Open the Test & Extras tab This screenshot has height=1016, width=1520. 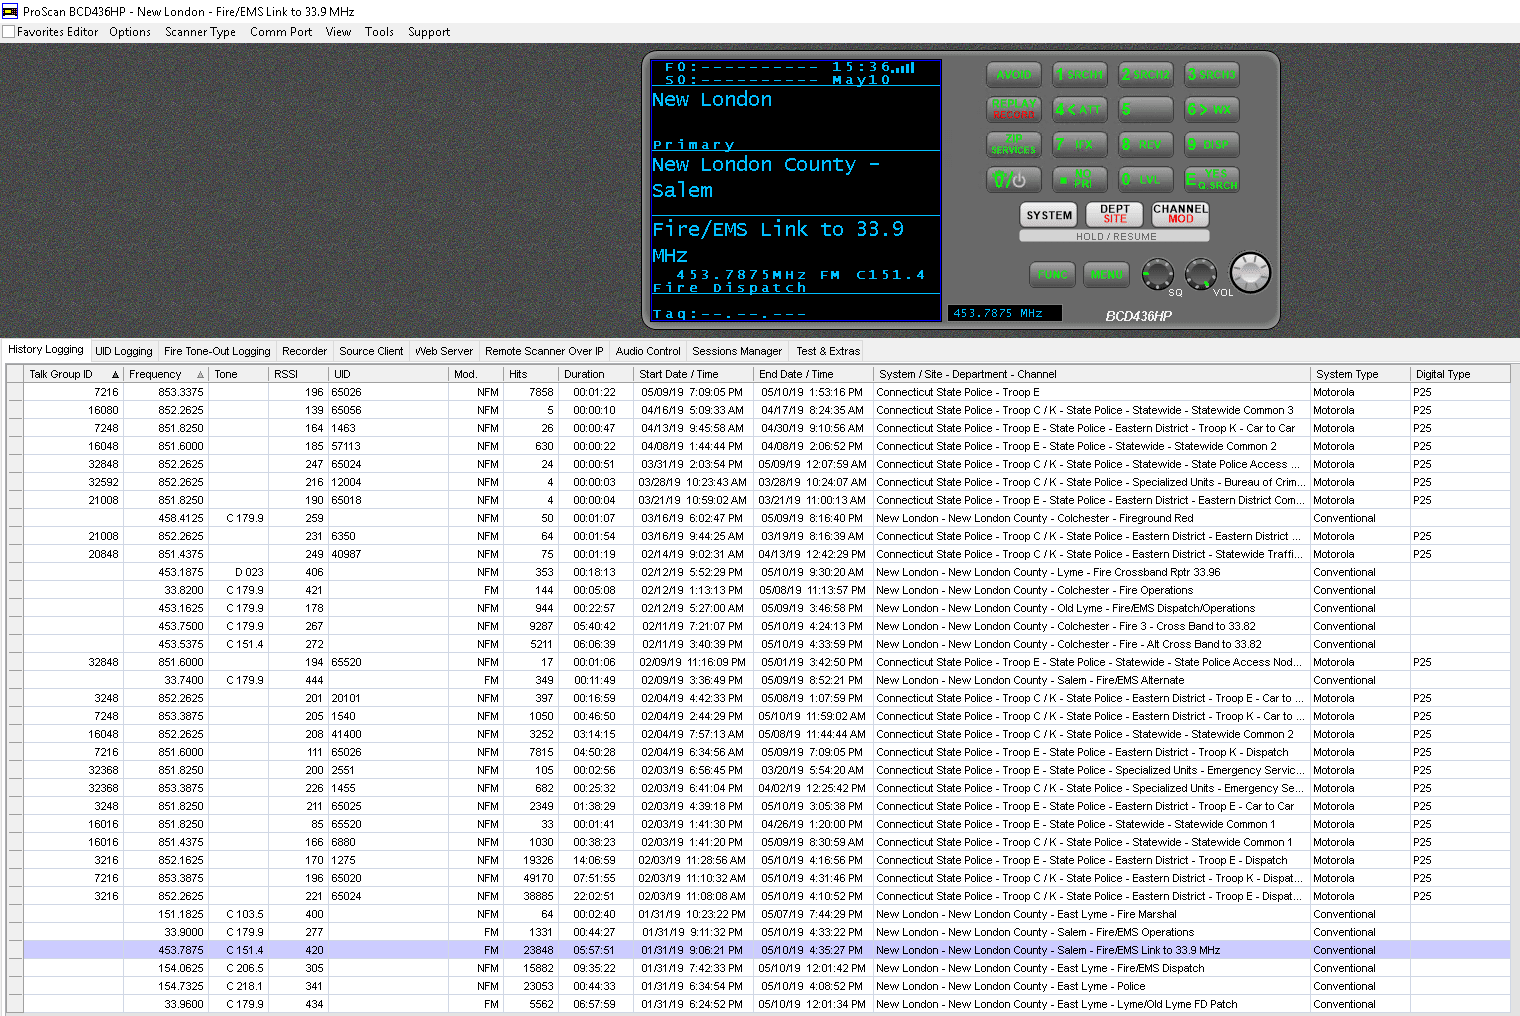[828, 351]
